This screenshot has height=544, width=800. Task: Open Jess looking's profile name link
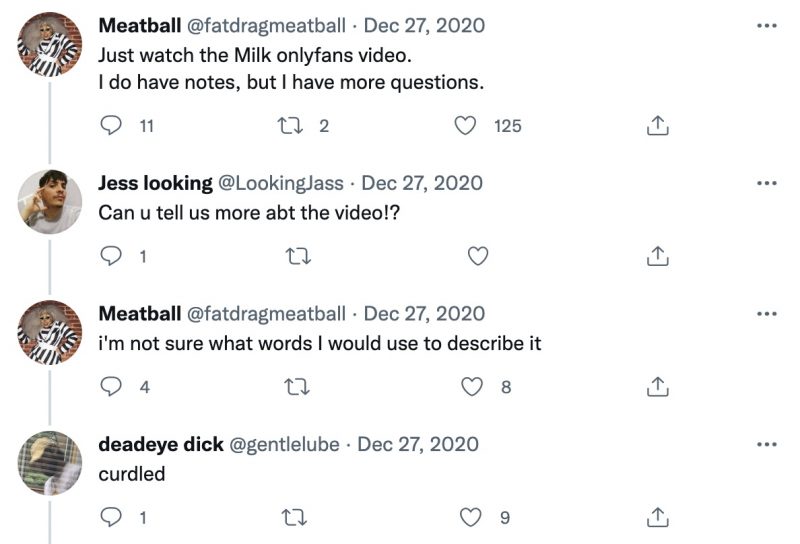coord(155,183)
